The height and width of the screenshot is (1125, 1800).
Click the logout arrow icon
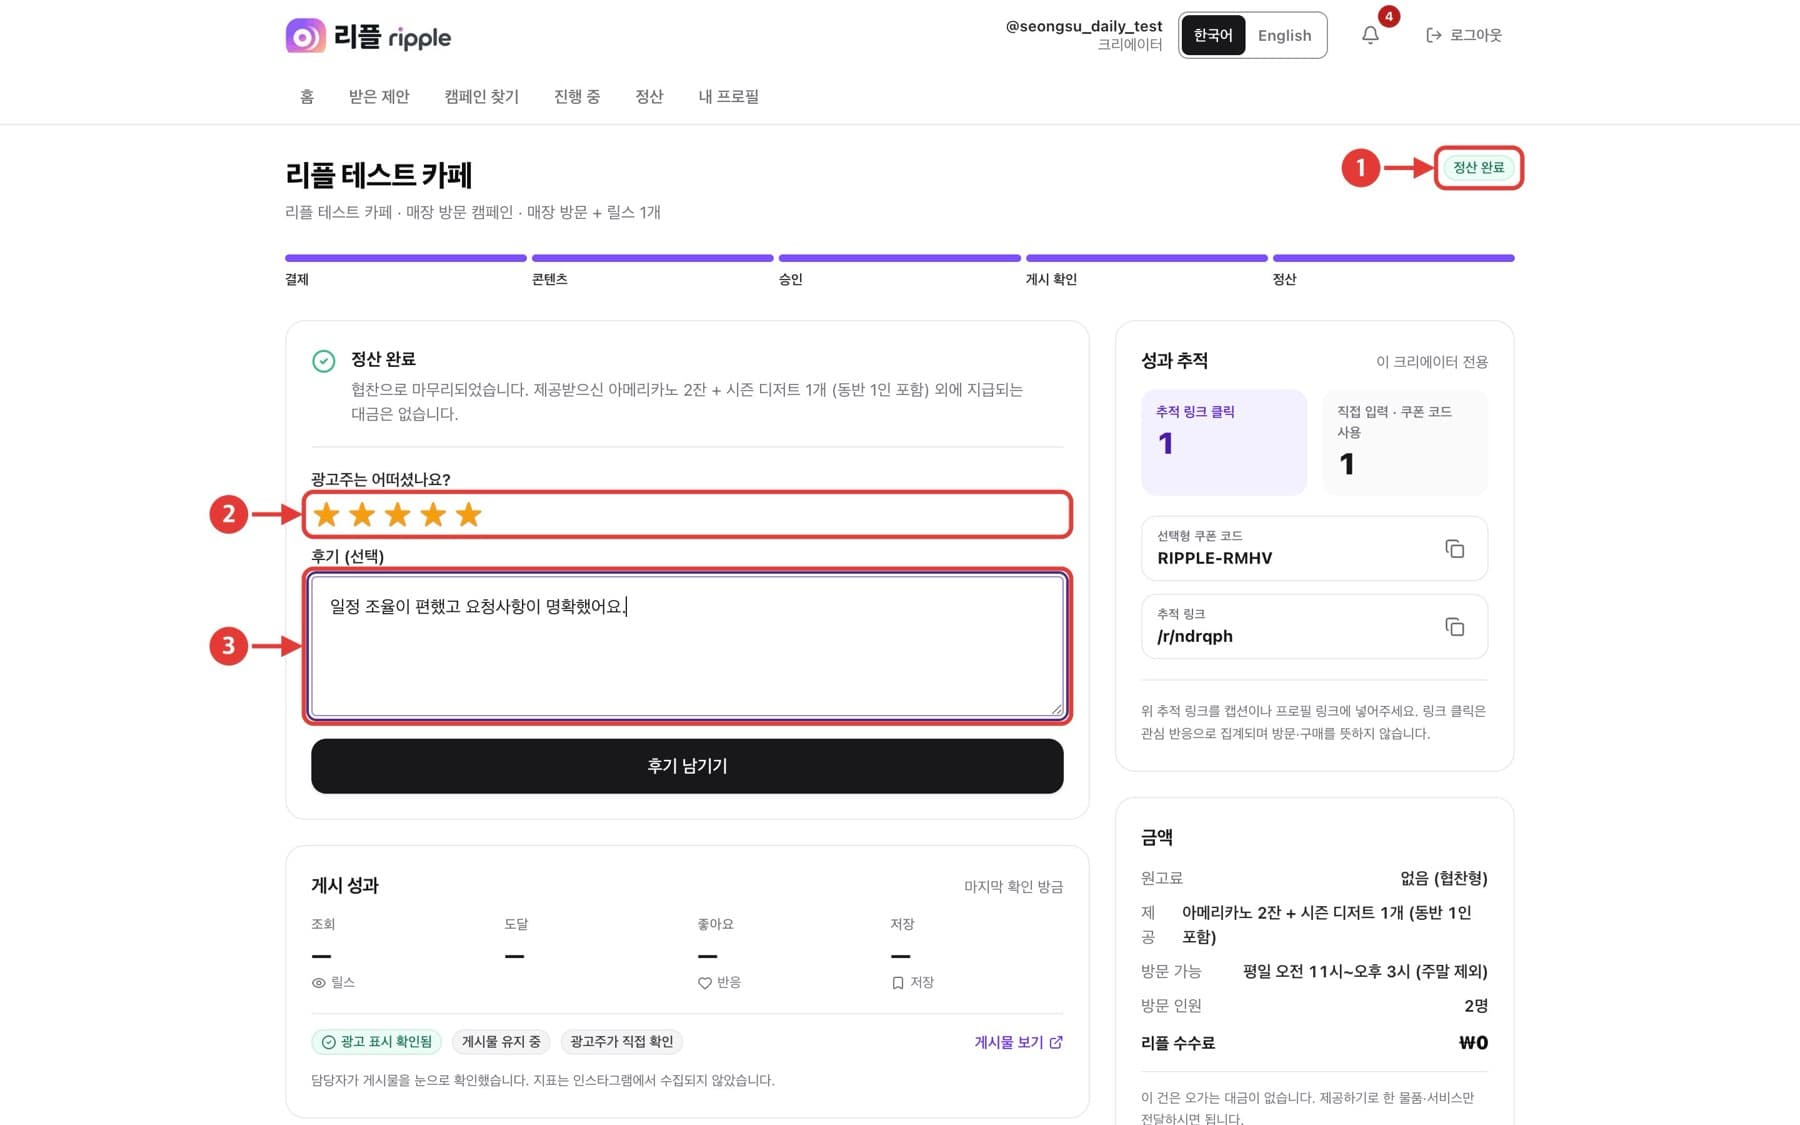point(1433,35)
